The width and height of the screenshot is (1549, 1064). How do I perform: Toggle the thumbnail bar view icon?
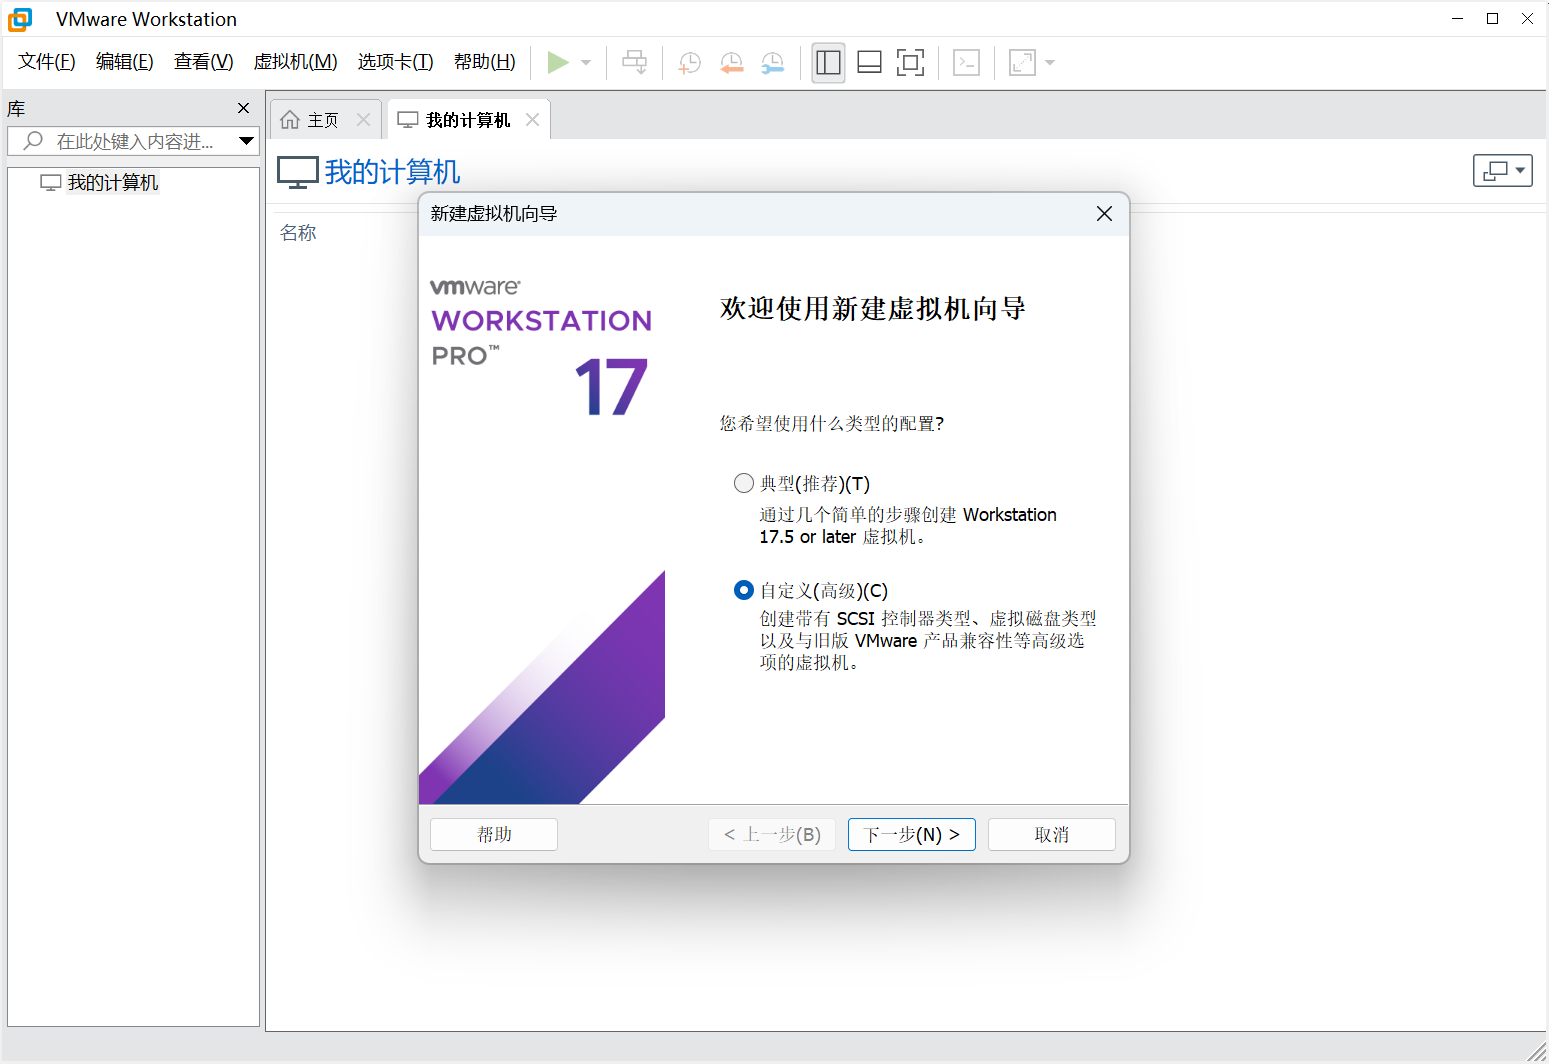pos(869,63)
